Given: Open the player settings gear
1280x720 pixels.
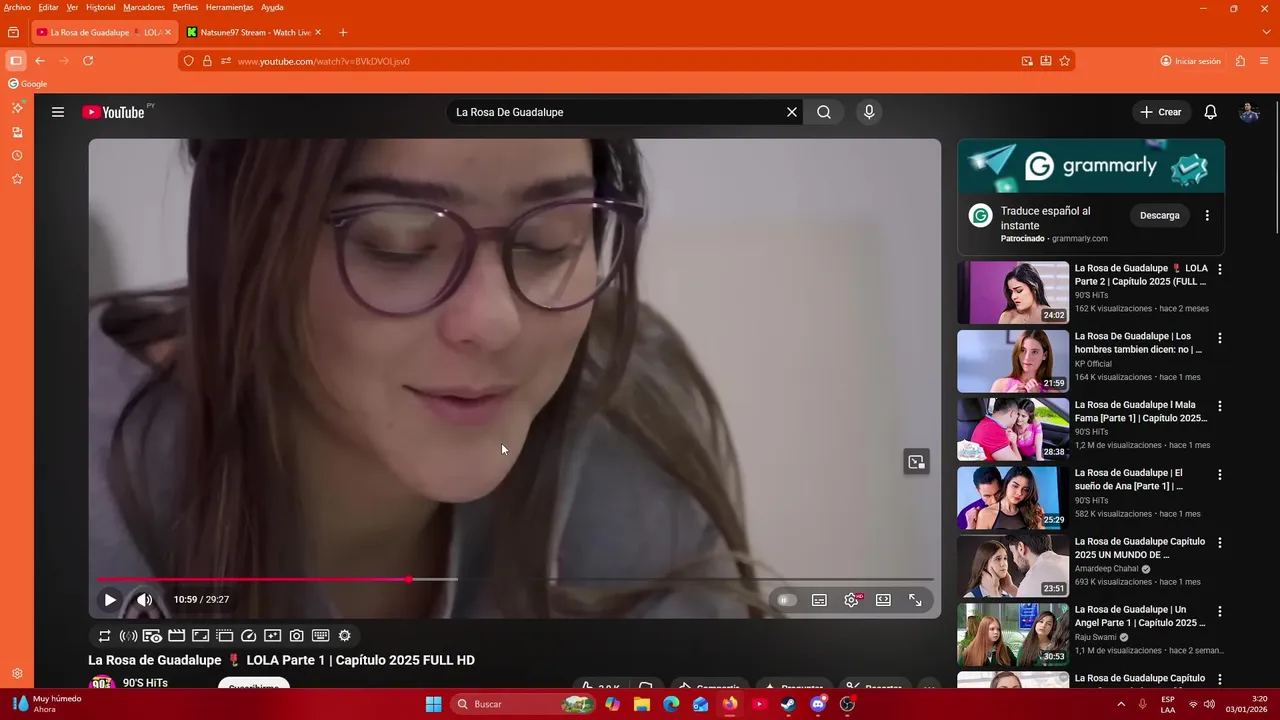Looking at the screenshot, I should point(852,600).
